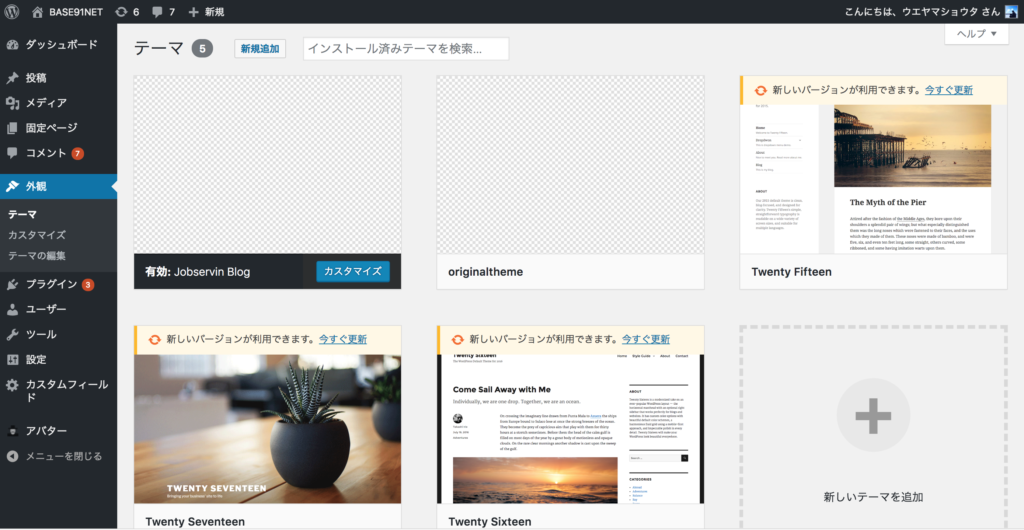1024x530 pixels.
Task: Open the ユーザー menu
Action: (x=59, y=309)
